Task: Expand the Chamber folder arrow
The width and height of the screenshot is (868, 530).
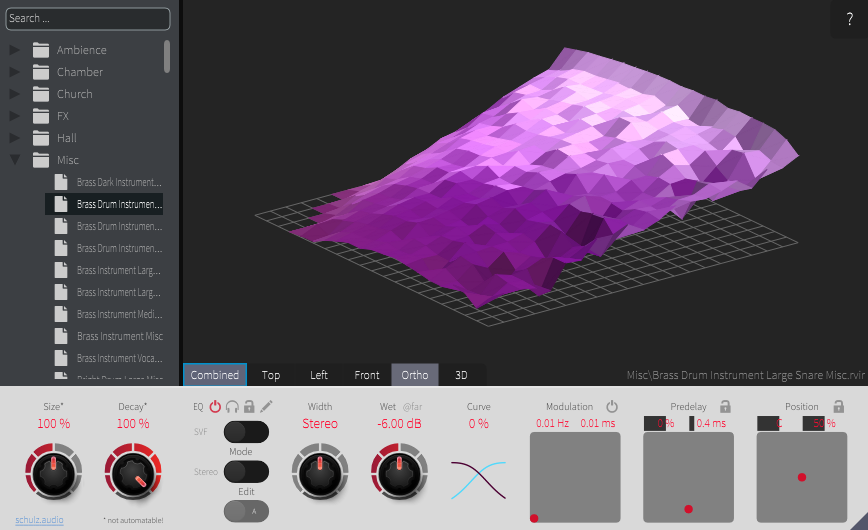Action: [x=15, y=72]
